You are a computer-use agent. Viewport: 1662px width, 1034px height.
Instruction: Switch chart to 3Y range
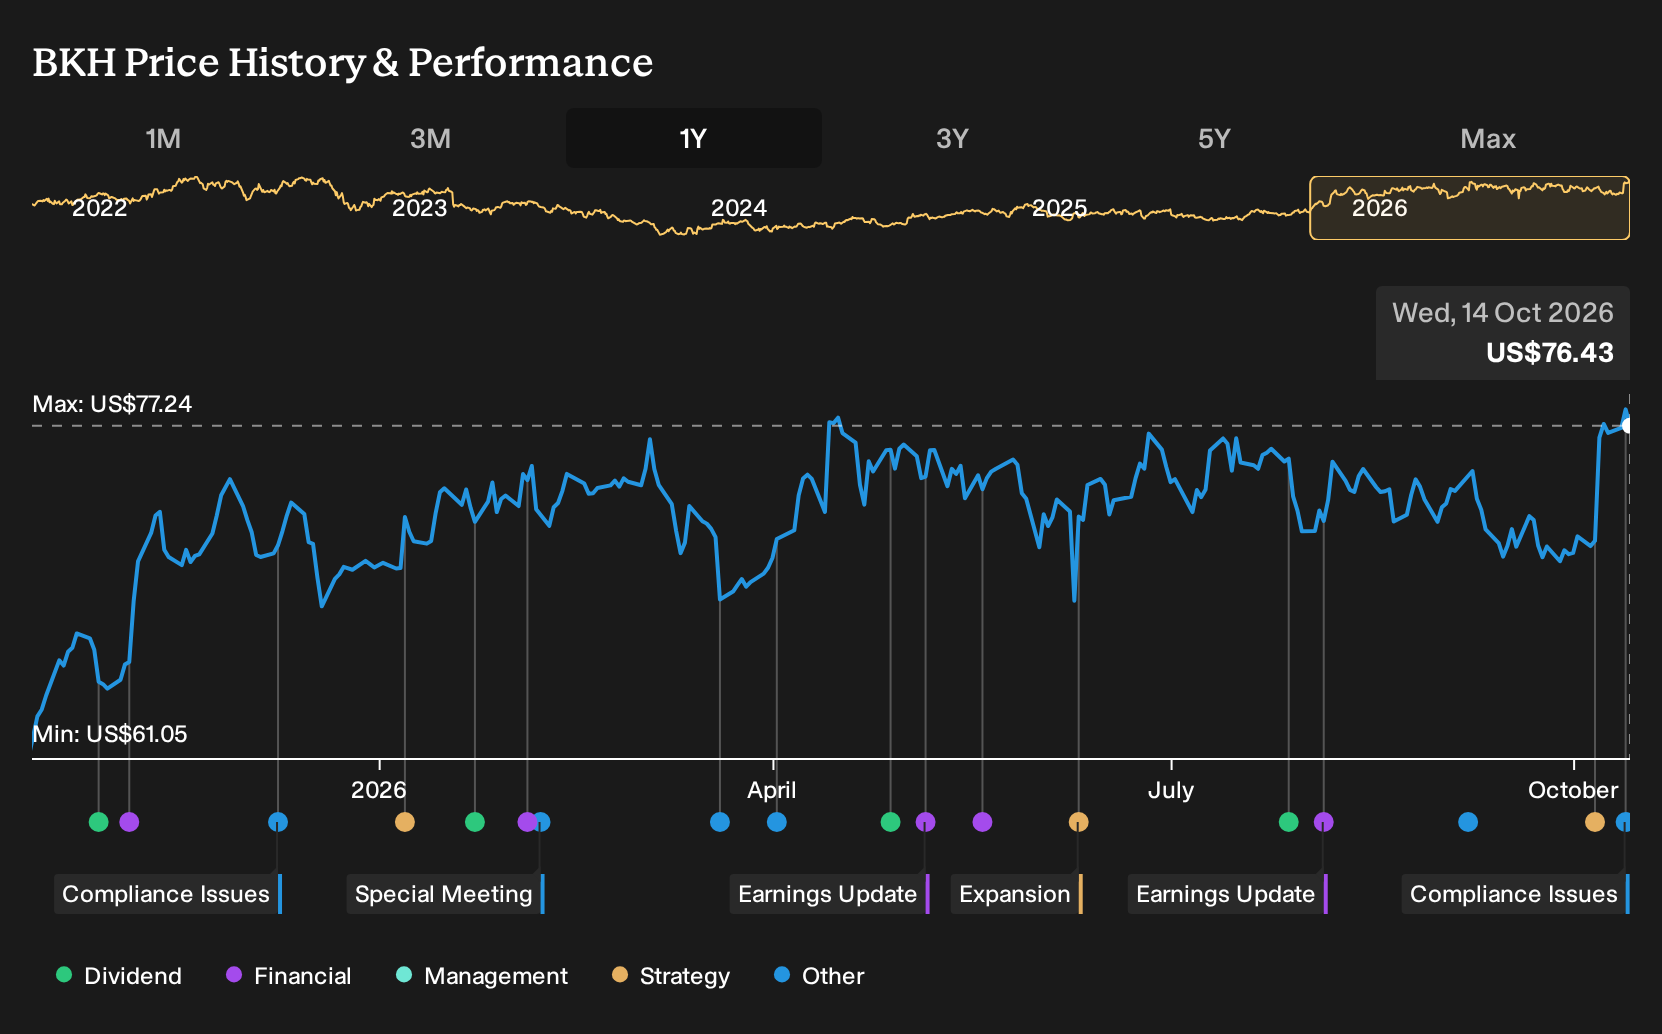(952, 138)
